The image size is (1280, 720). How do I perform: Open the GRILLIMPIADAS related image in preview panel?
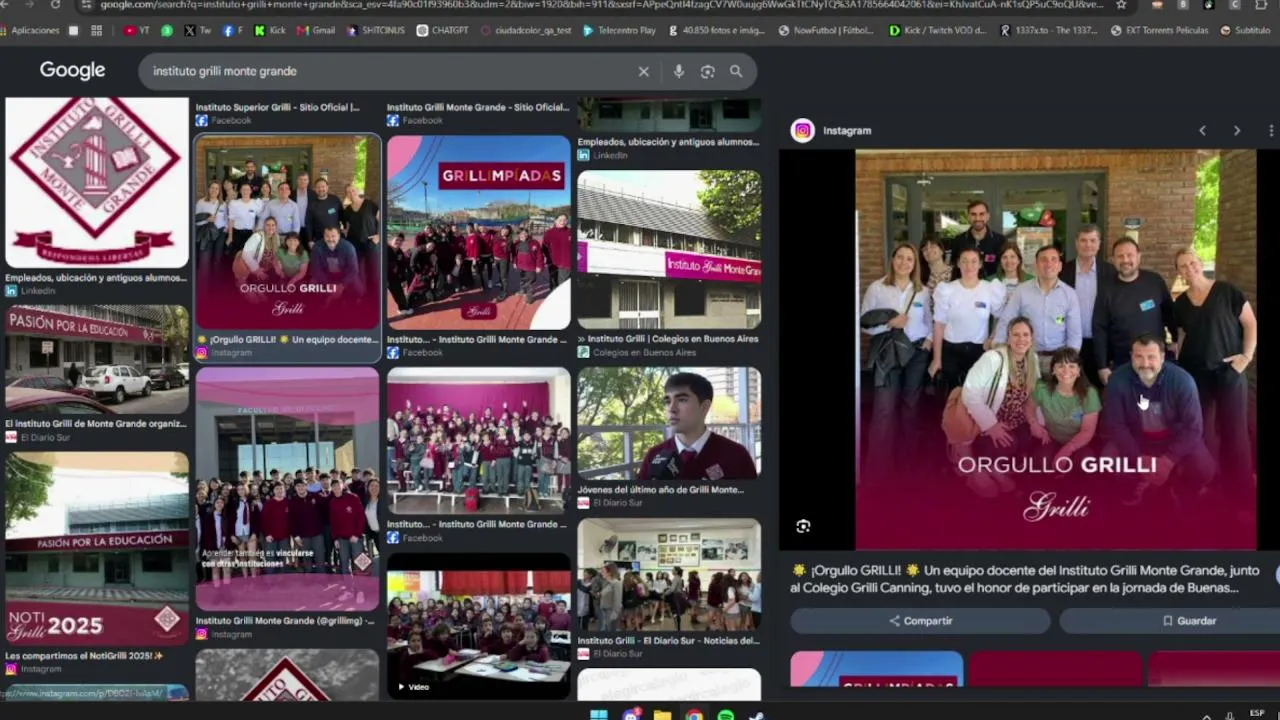click(x=877, y=669)
